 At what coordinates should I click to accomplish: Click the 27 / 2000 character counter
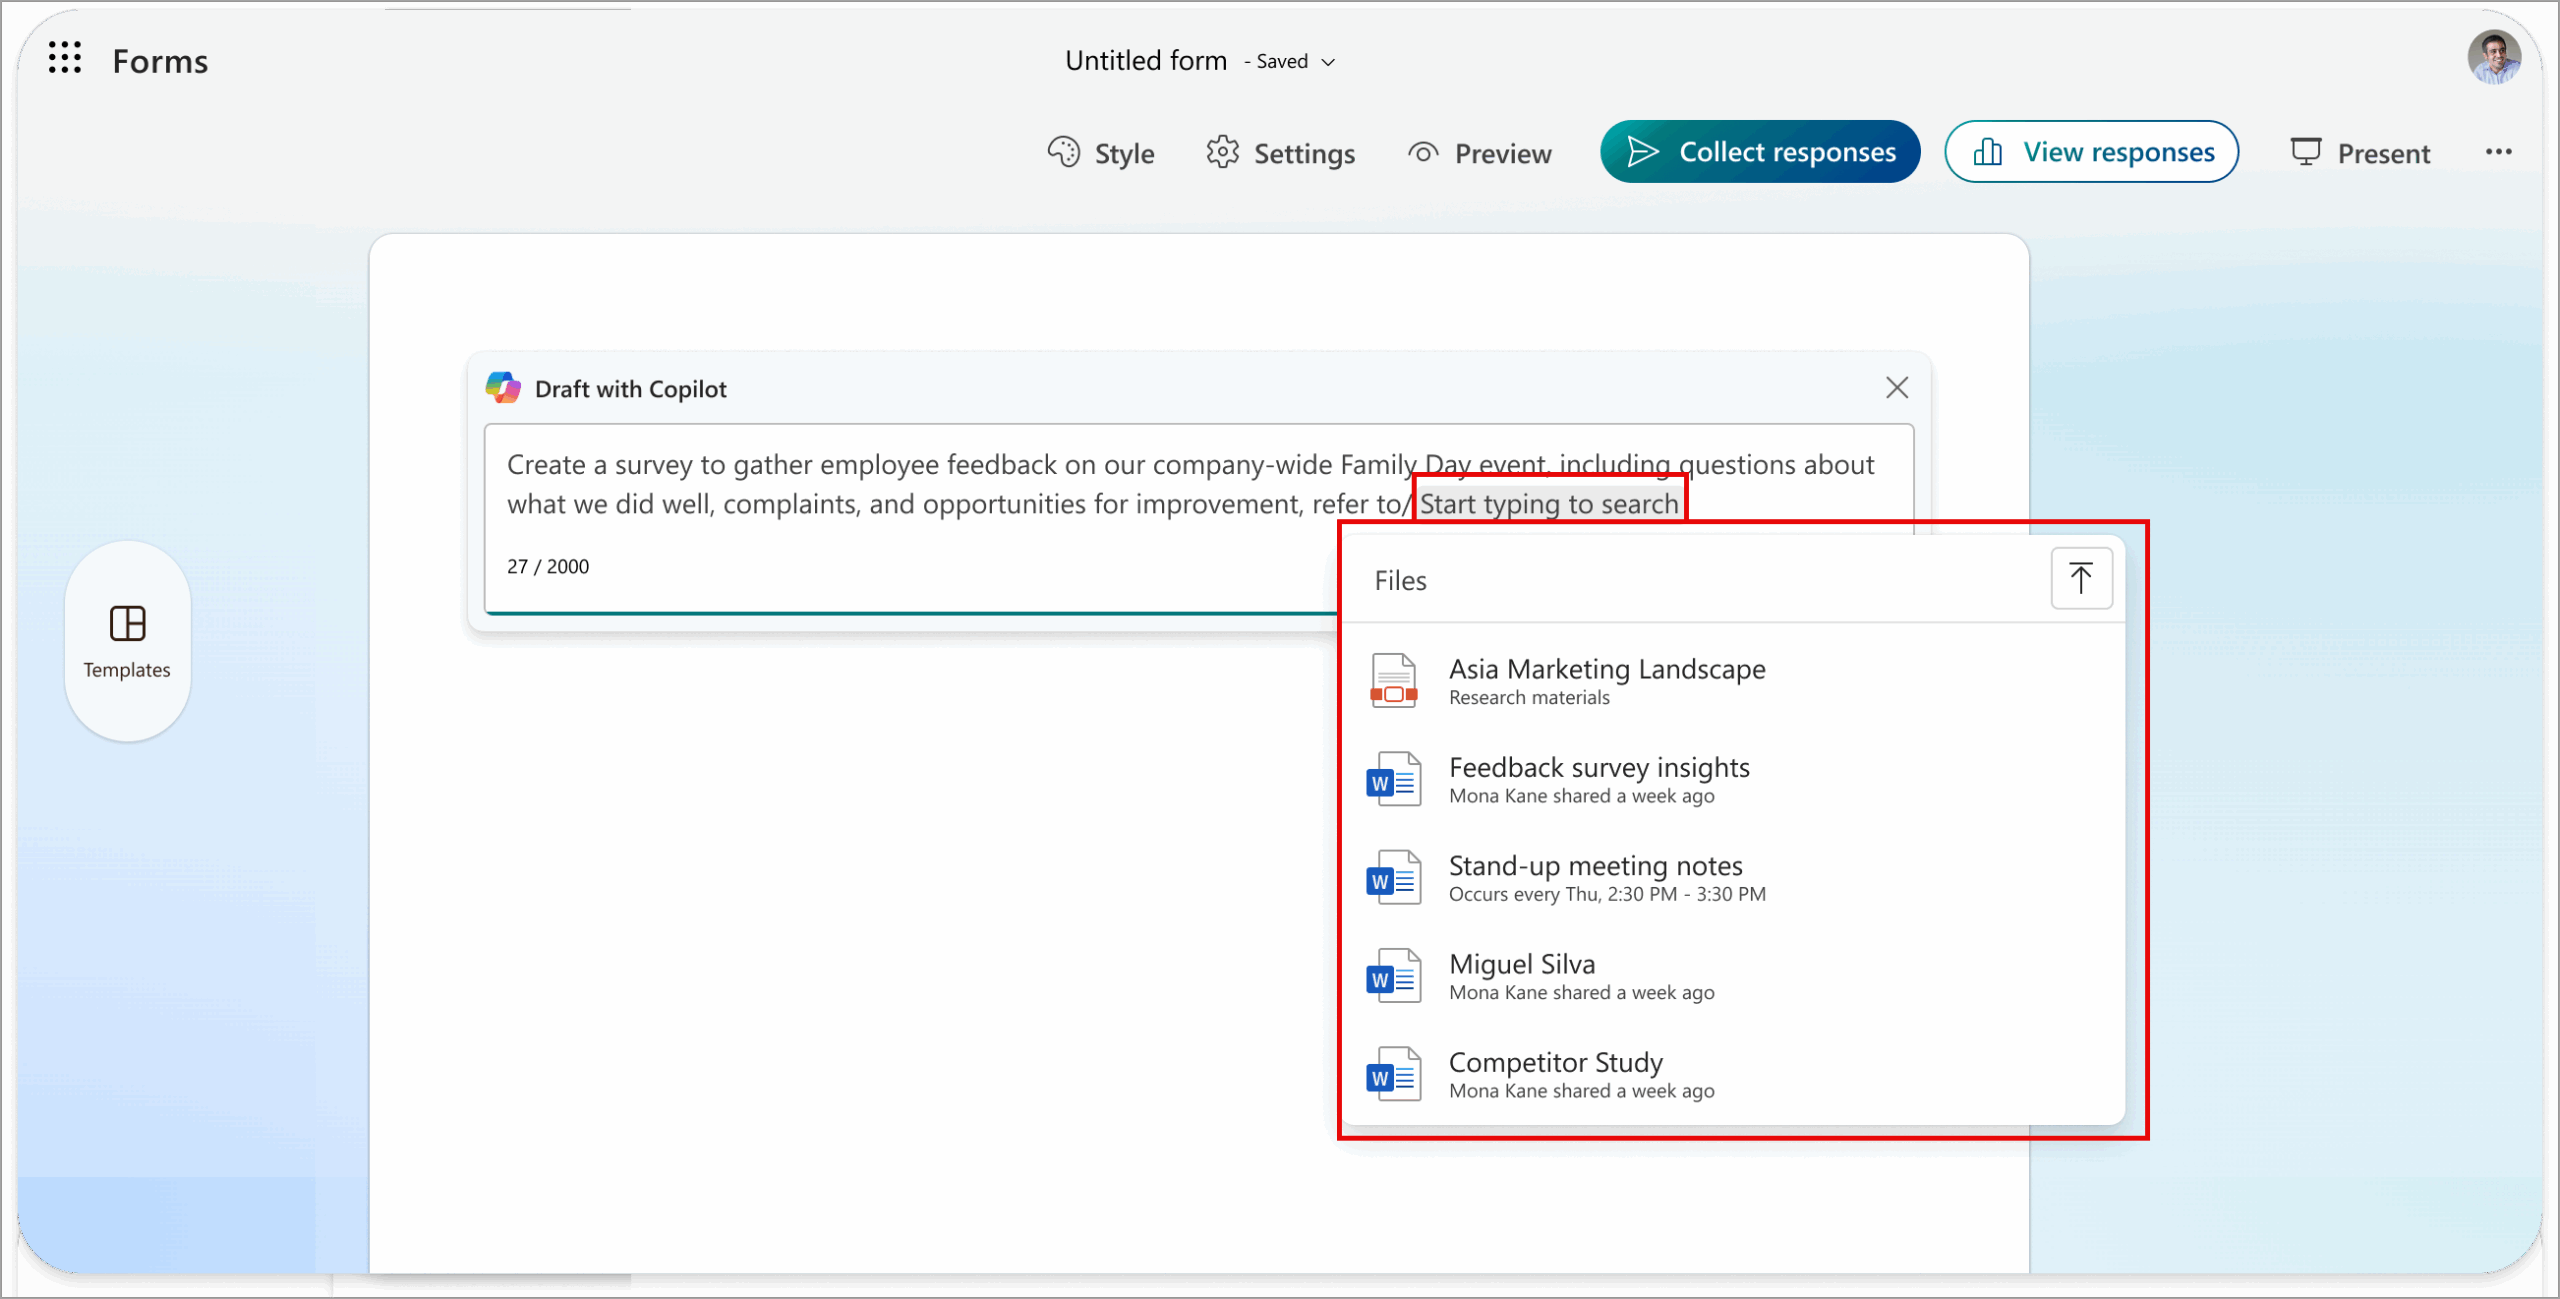point(548,566)
